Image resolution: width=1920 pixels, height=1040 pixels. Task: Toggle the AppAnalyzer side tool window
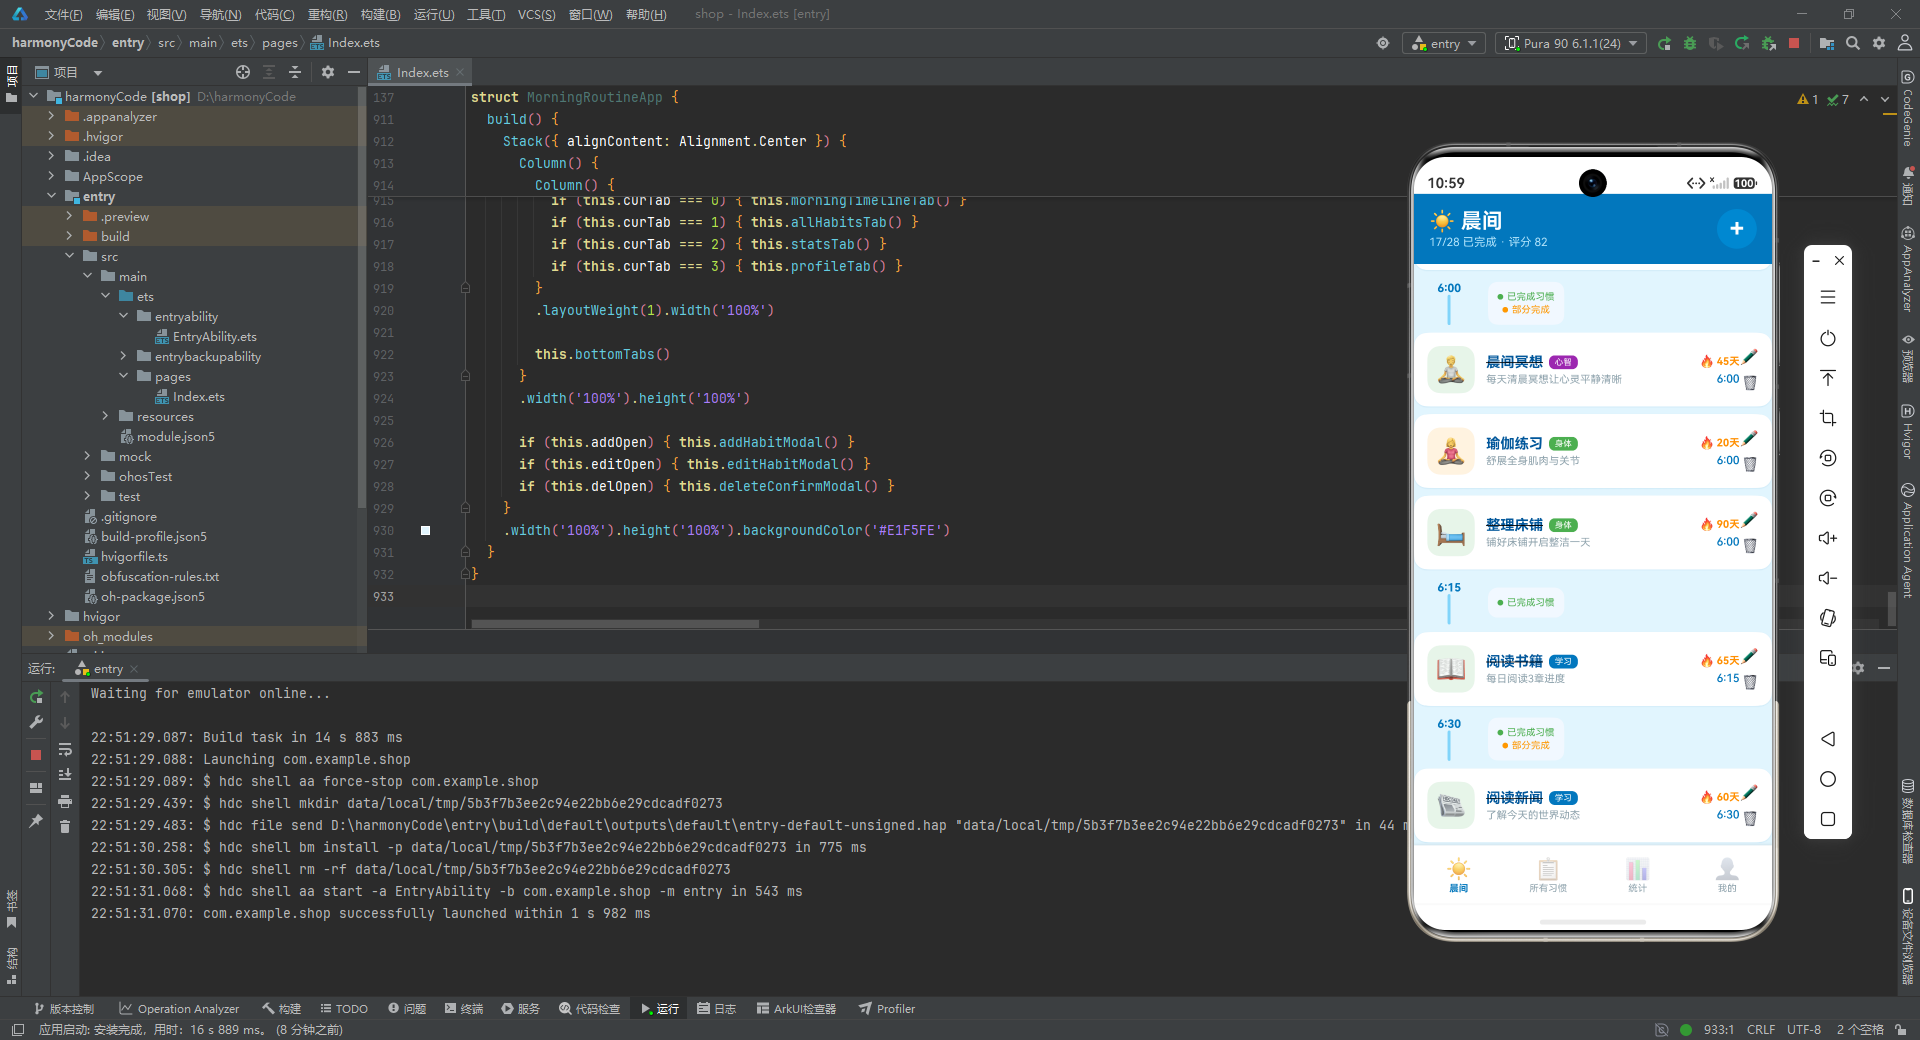(x=1908, y=270)
